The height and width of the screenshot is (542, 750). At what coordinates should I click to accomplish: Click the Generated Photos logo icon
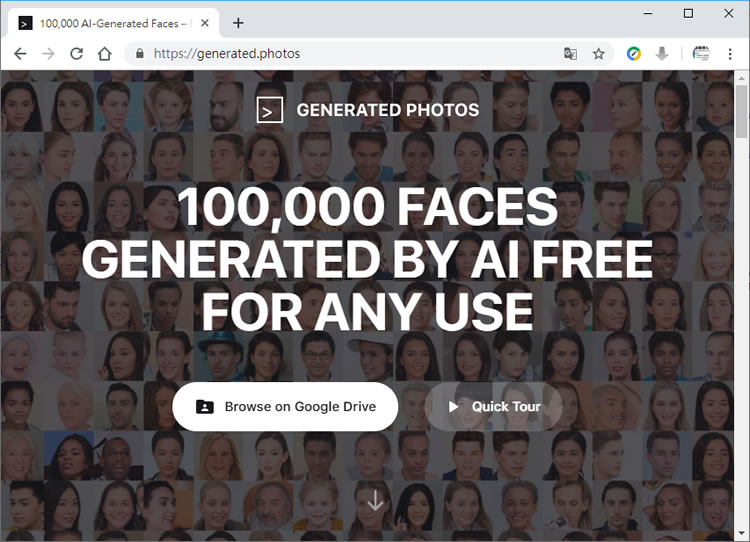[270, 110]
